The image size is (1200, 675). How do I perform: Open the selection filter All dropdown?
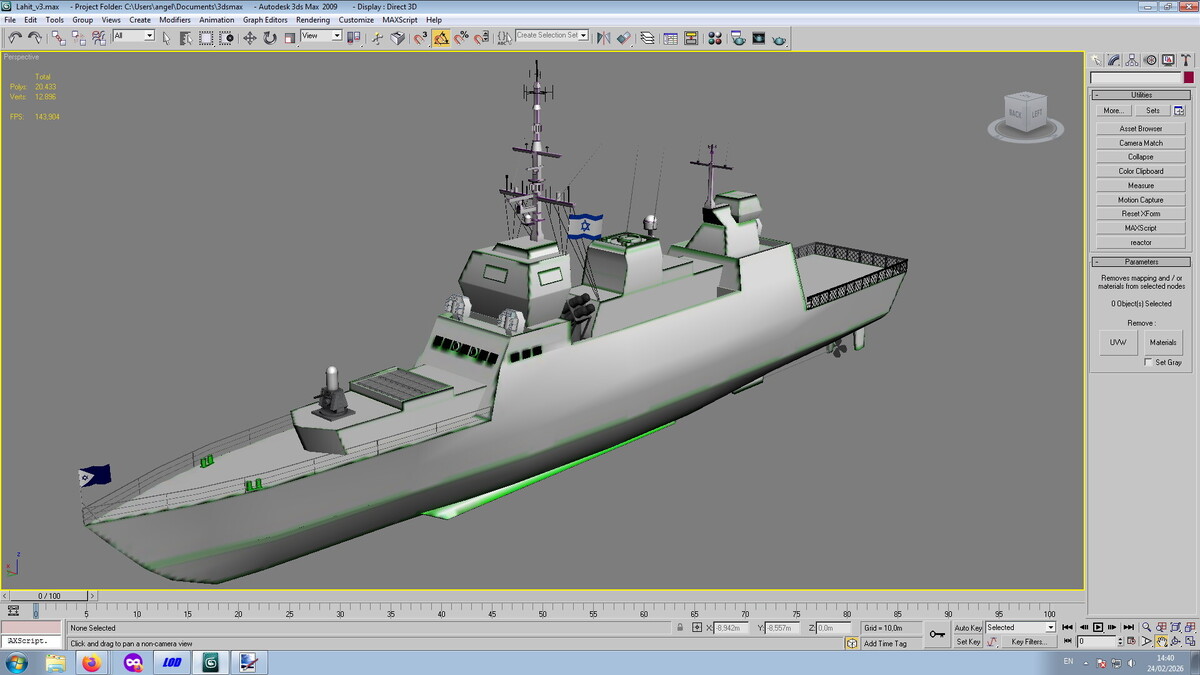click(134, 36)
